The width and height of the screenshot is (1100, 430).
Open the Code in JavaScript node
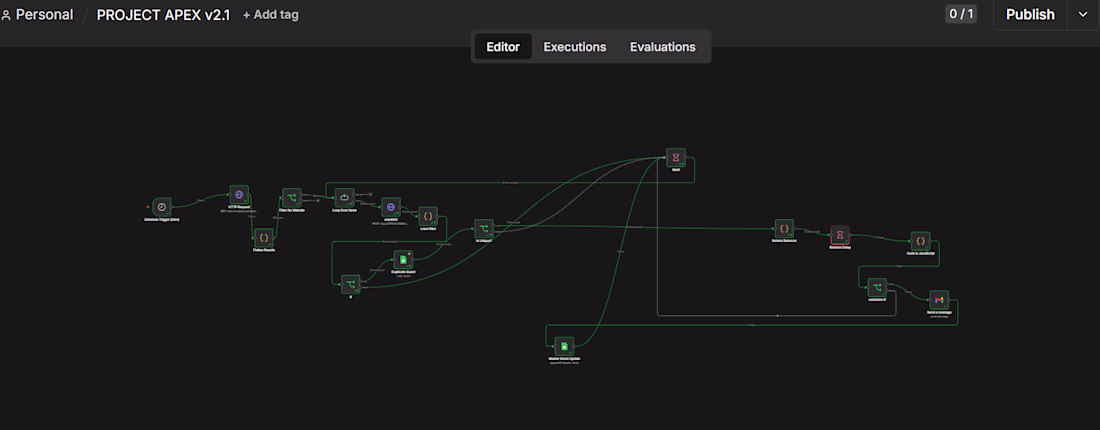tap(920, 241)
